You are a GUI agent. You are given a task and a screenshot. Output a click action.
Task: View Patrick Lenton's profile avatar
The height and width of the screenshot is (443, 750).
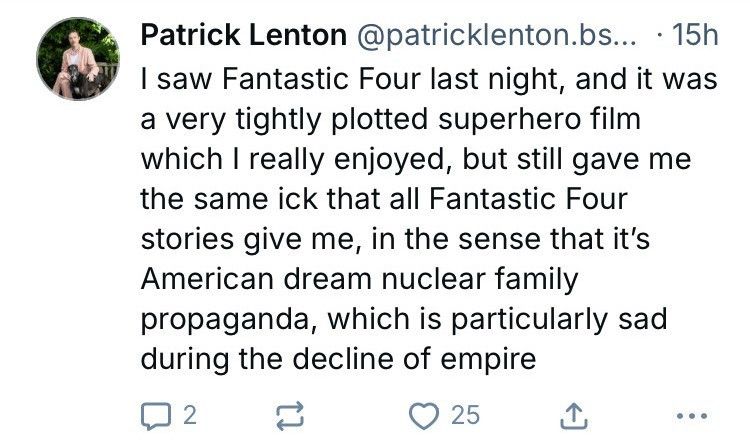(78, 58)
